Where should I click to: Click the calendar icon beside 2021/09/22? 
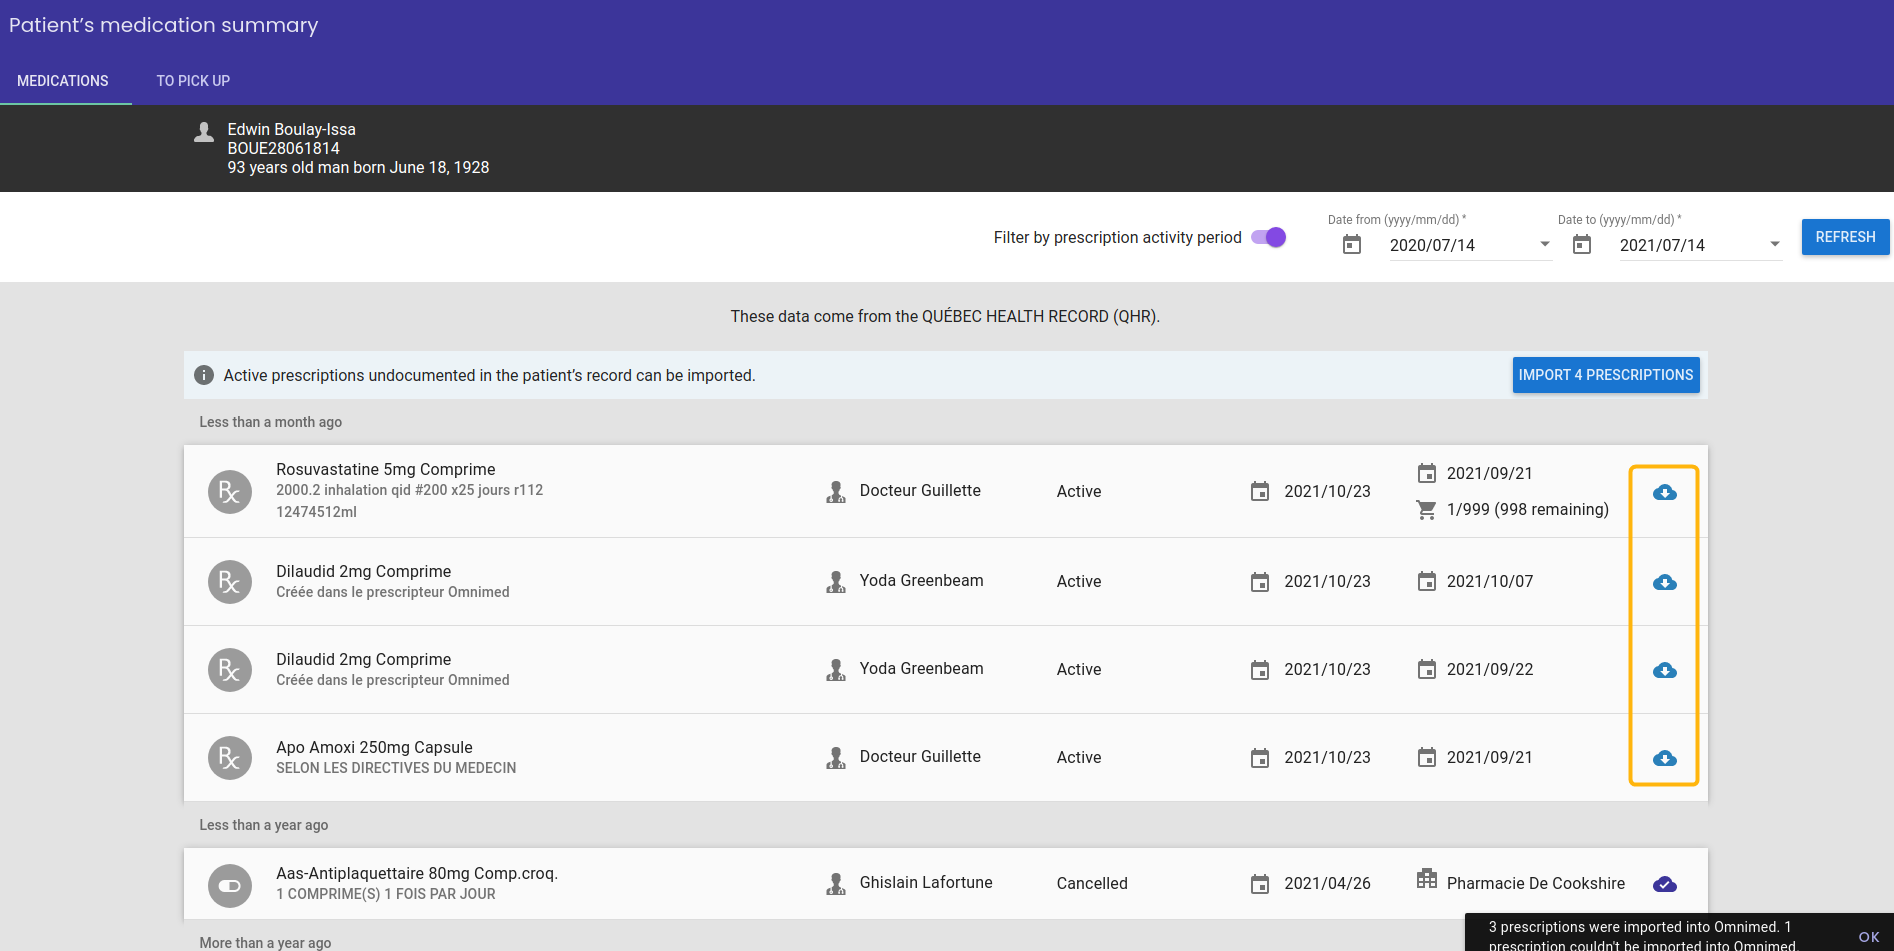point(1427,669)
